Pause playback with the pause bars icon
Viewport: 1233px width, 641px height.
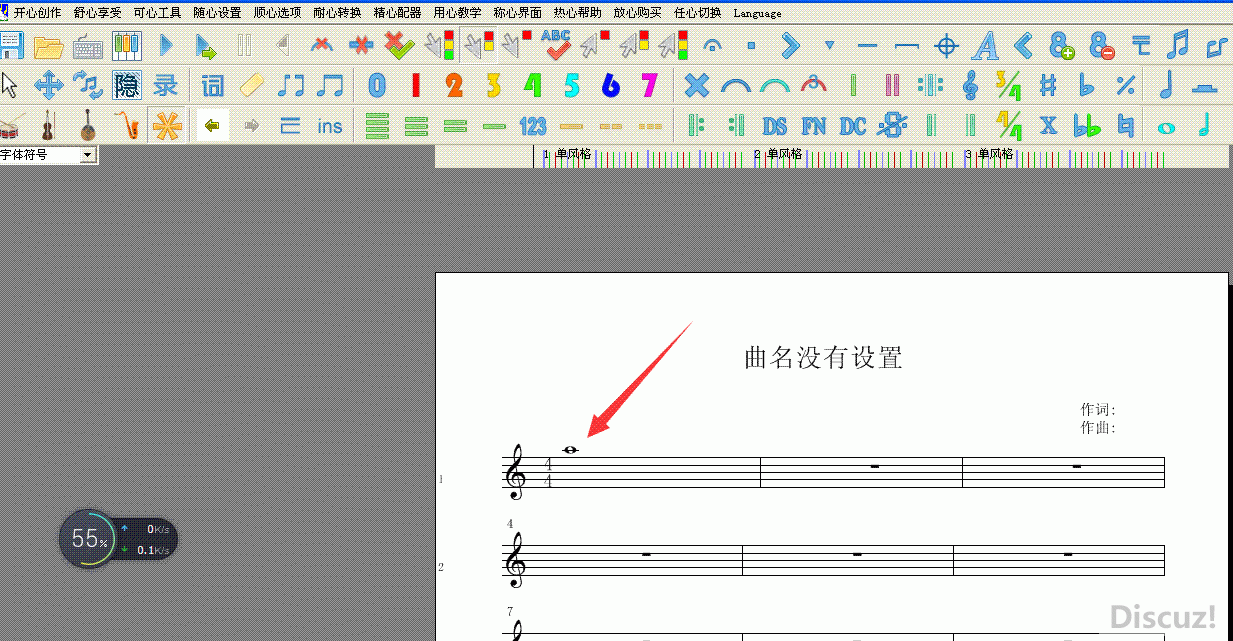pos(244,46)
